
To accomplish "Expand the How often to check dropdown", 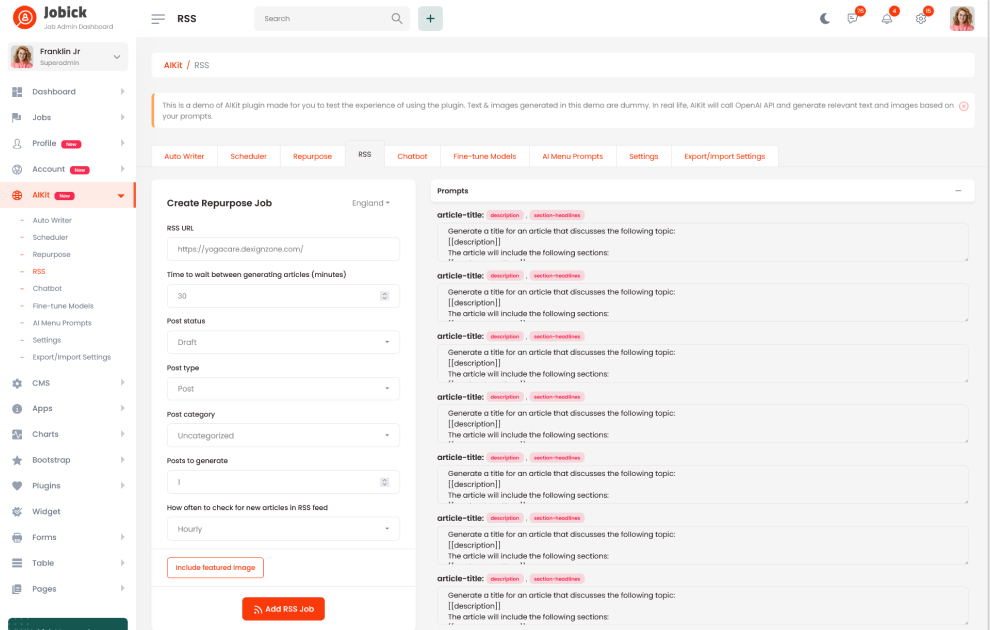I will pos(283,529).
